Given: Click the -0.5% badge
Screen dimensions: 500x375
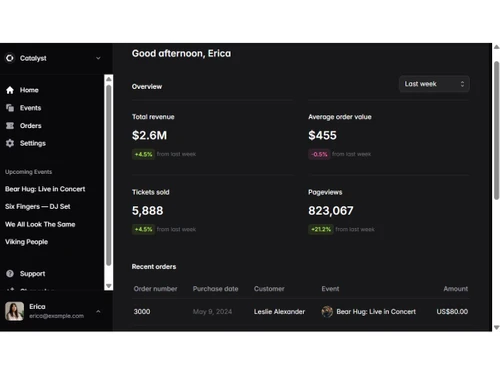Looking at the screenshot, I should pos(319,154).
